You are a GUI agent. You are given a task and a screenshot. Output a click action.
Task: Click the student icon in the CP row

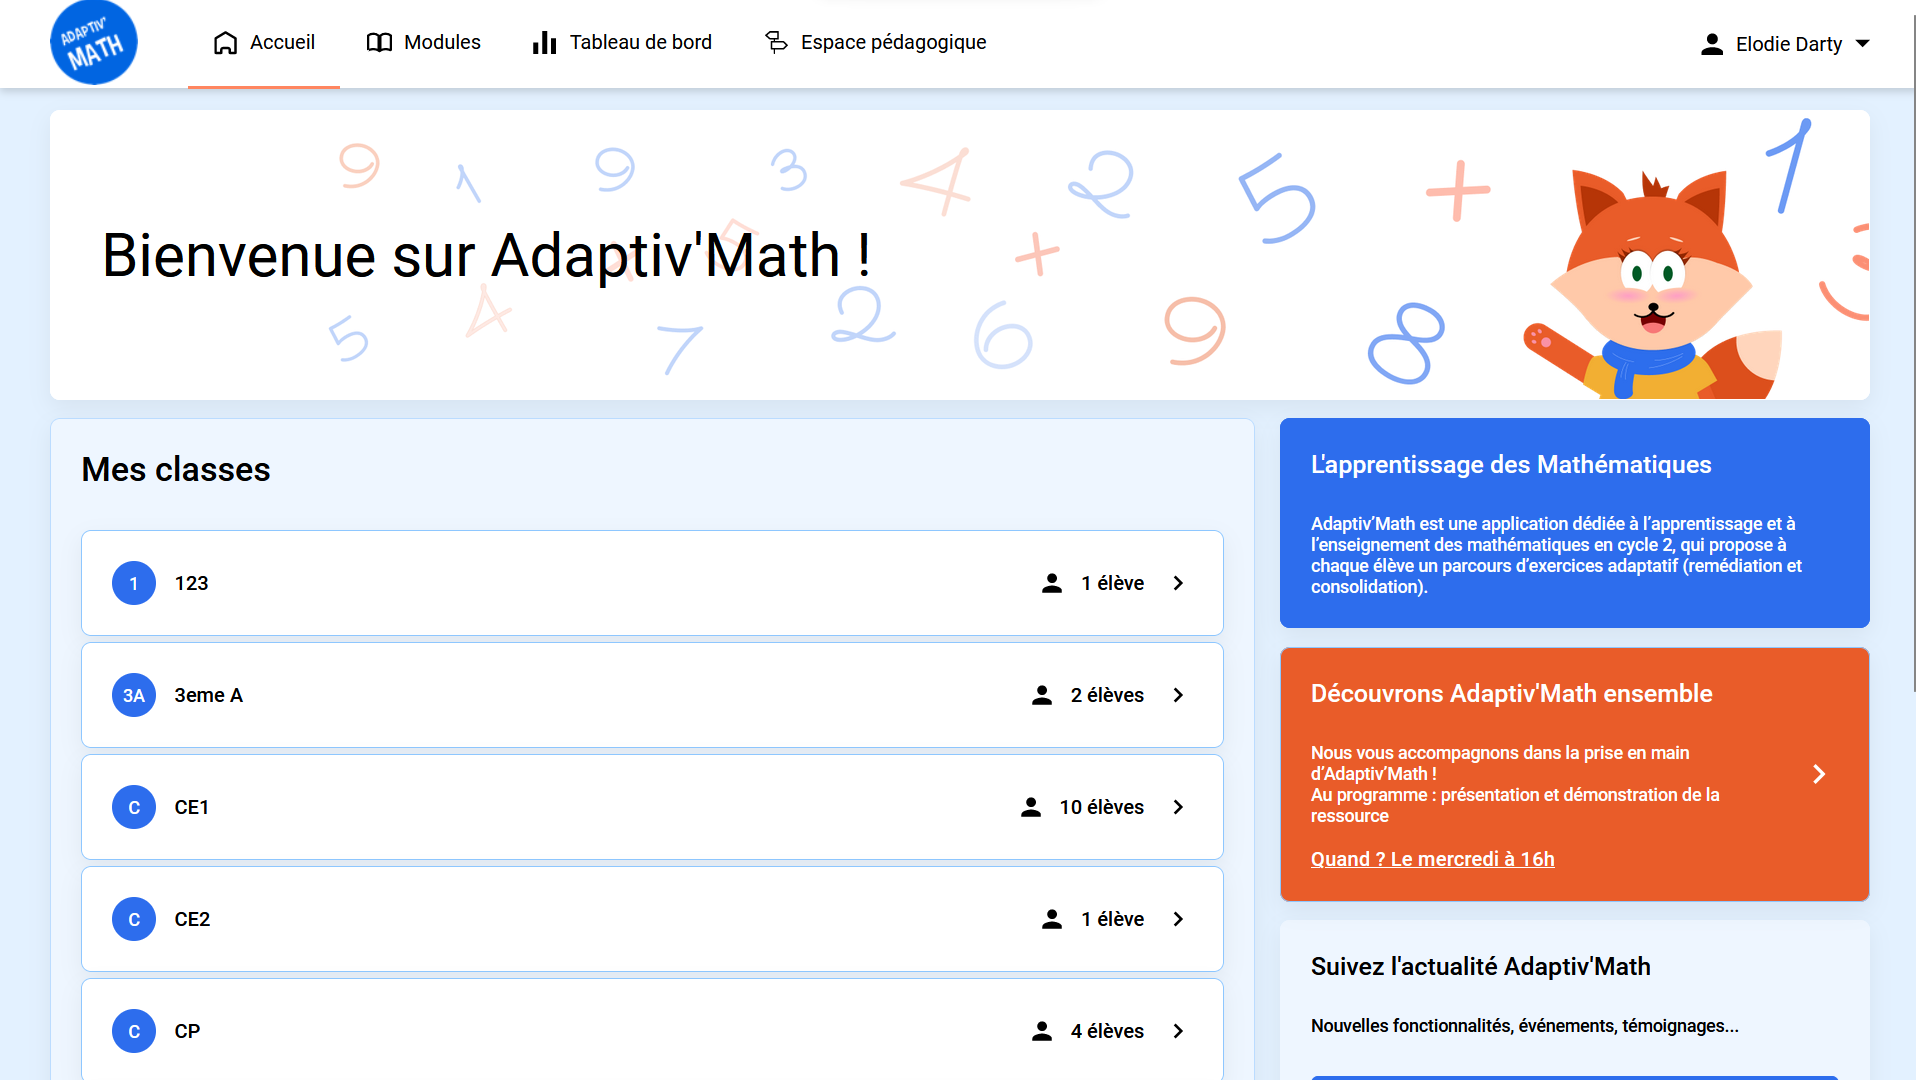[1042, 1031]
